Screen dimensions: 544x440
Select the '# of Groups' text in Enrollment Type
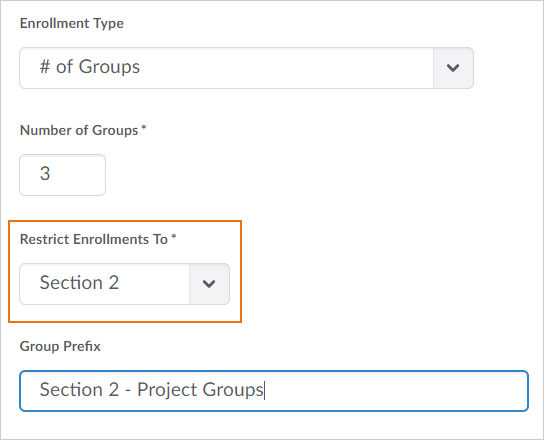coord(90,67)
